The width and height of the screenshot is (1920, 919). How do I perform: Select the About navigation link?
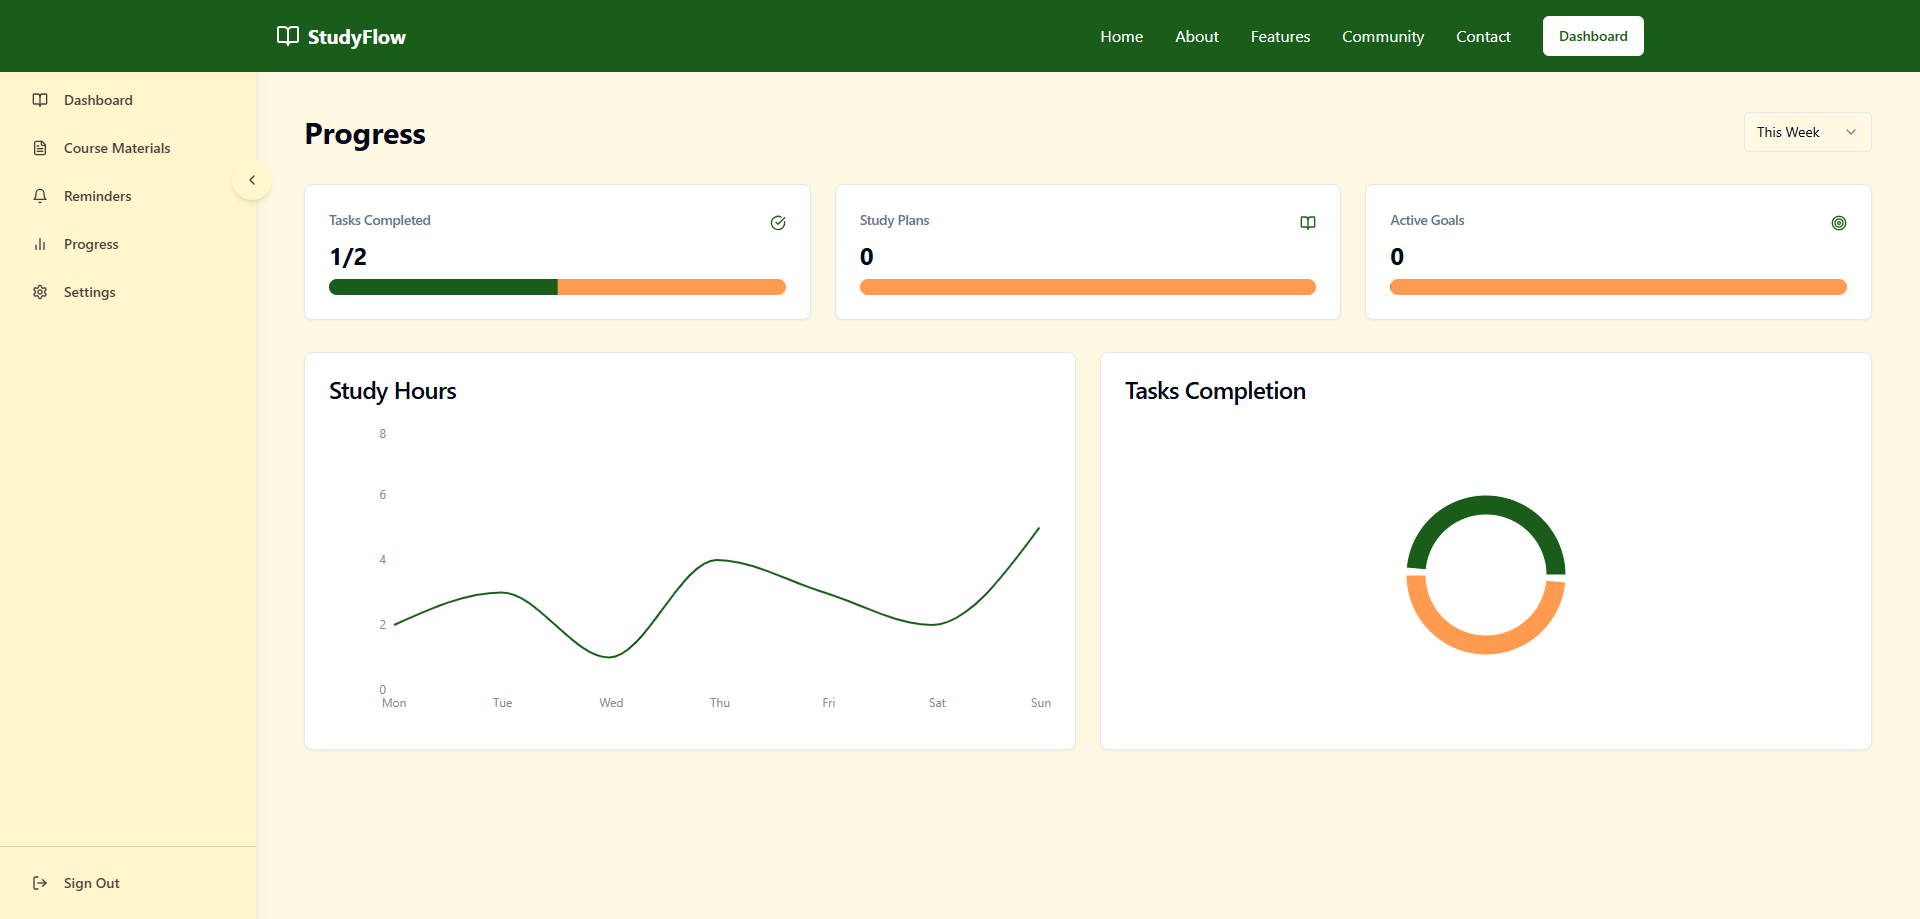pos(1197,36)
